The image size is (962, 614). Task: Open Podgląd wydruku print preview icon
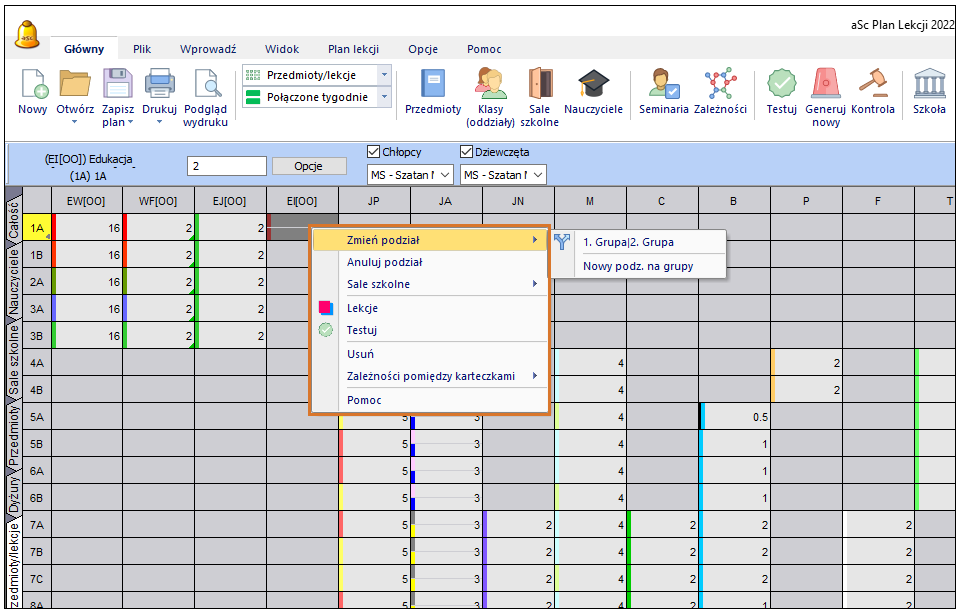point(206,83)
